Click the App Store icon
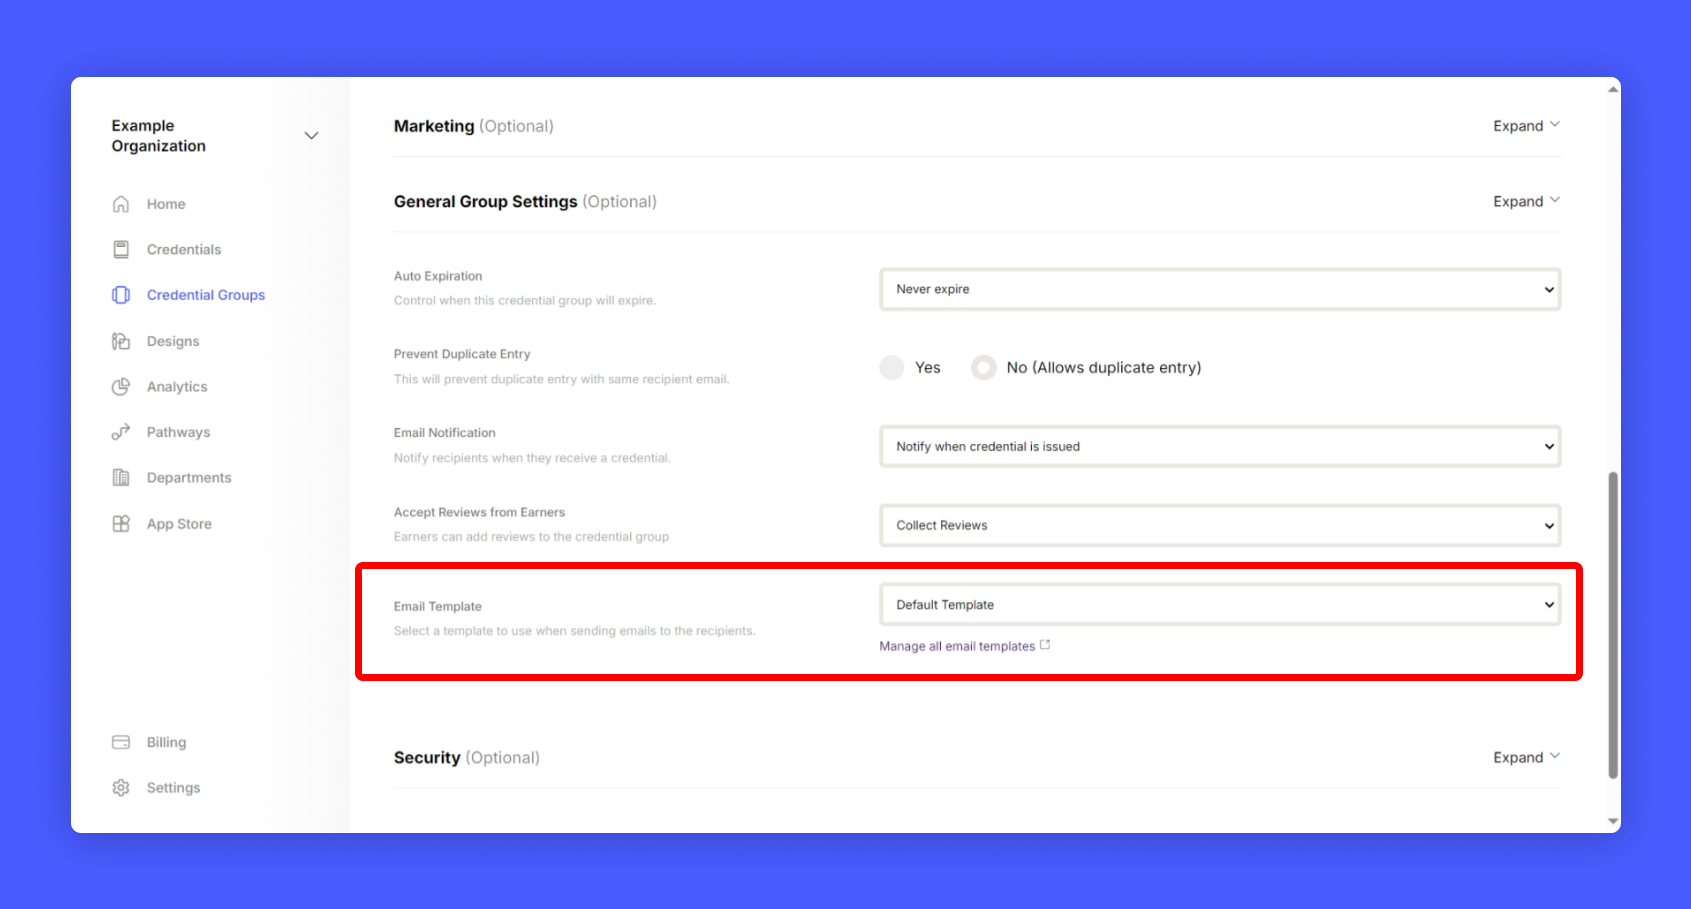Screen dimensions: 1691x909 (x=121, y=524)
